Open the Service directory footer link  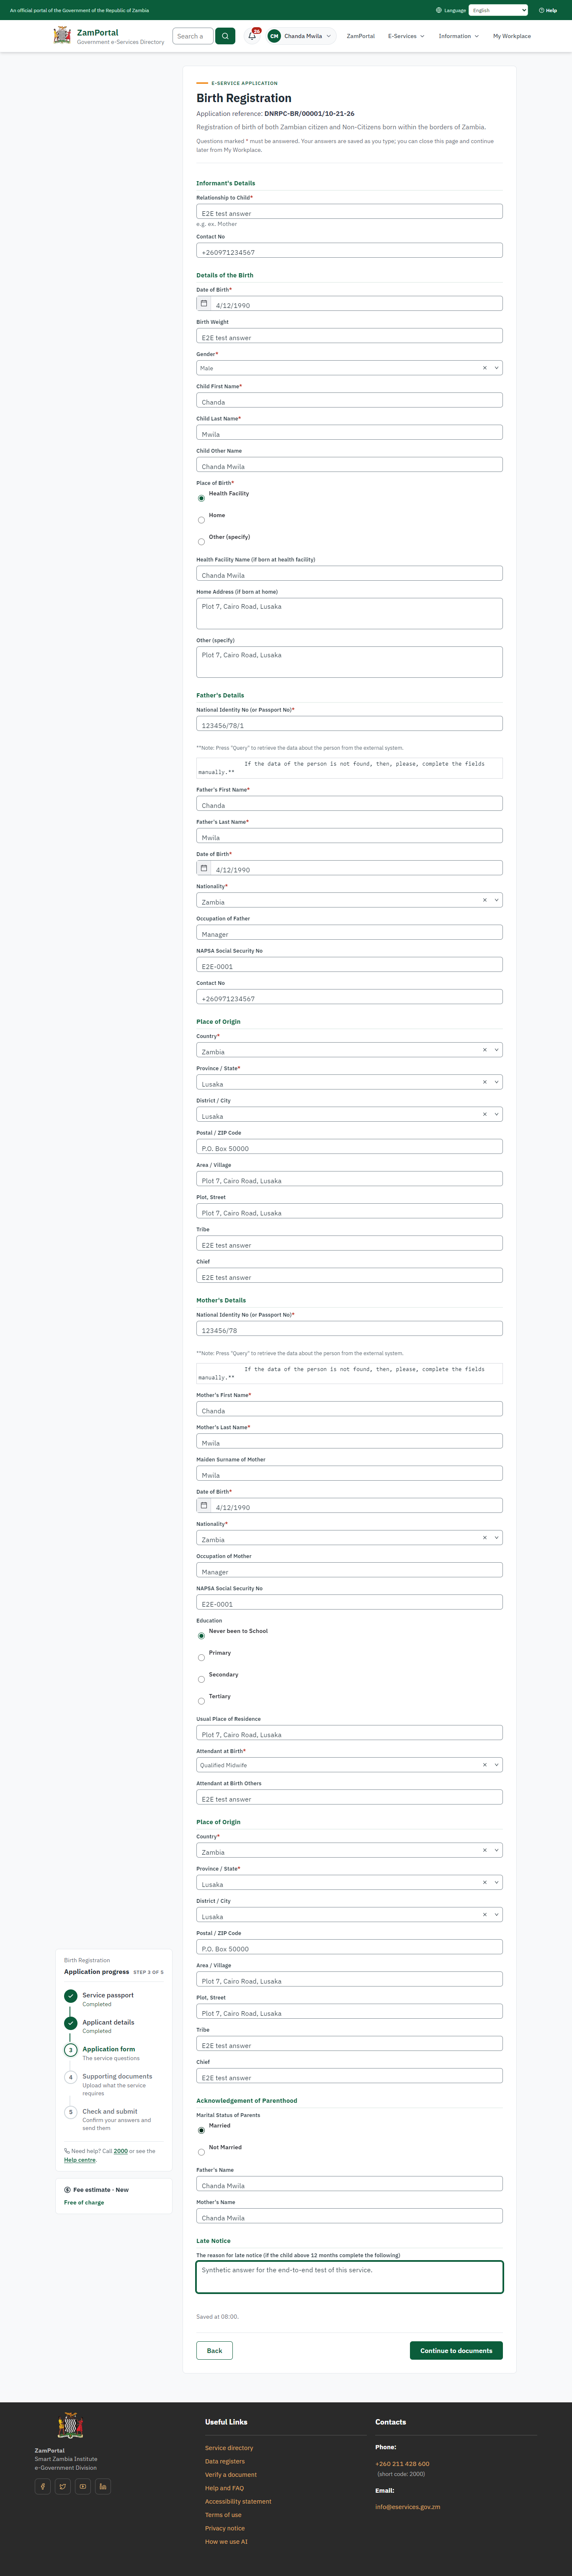(x=229, y=2448)
